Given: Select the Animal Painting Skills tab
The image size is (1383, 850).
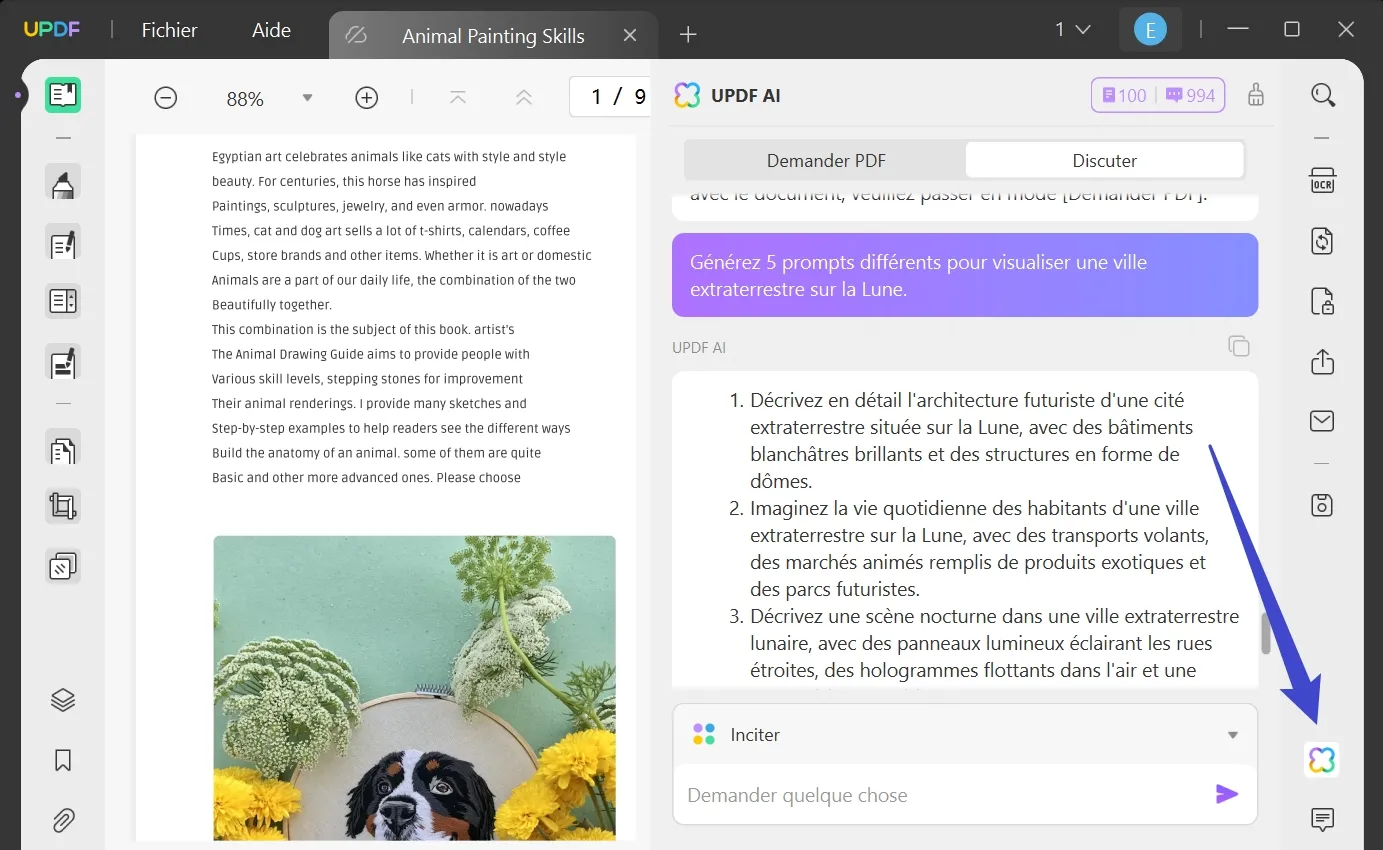Looking at the screenshot, I should [x=493, y=36].
